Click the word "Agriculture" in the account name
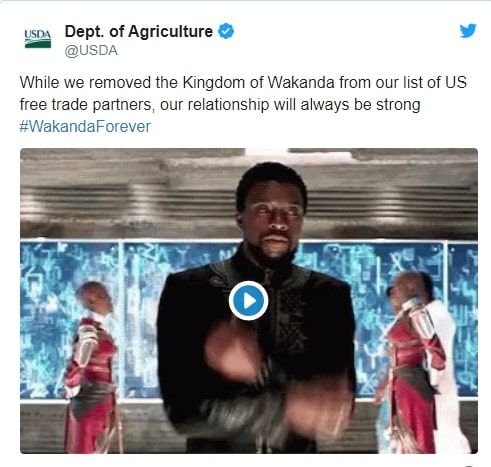The width and height of the screenshot is (491, 467). 170,31
